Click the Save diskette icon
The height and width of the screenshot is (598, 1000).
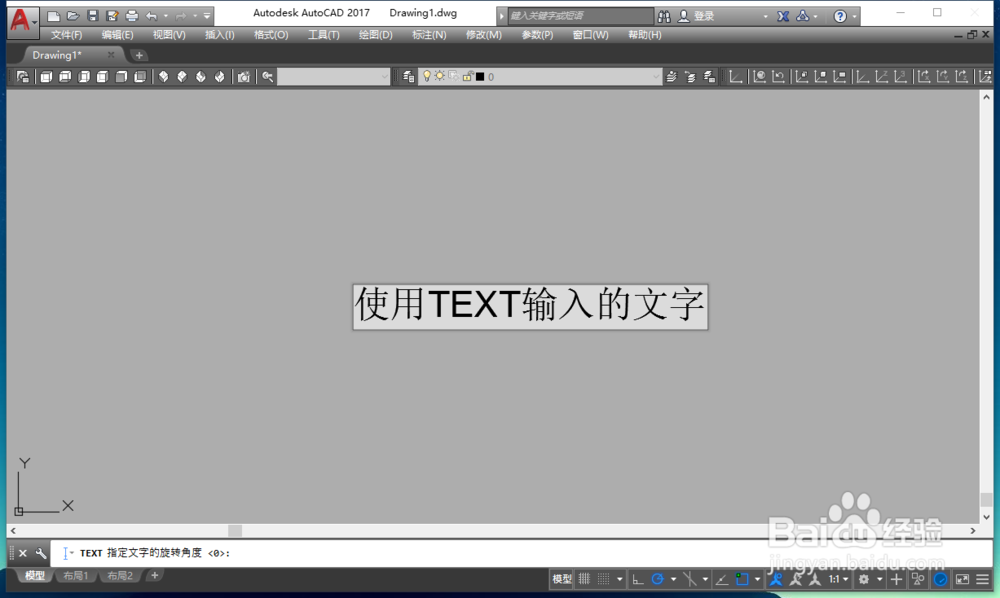tap(92, 16)
